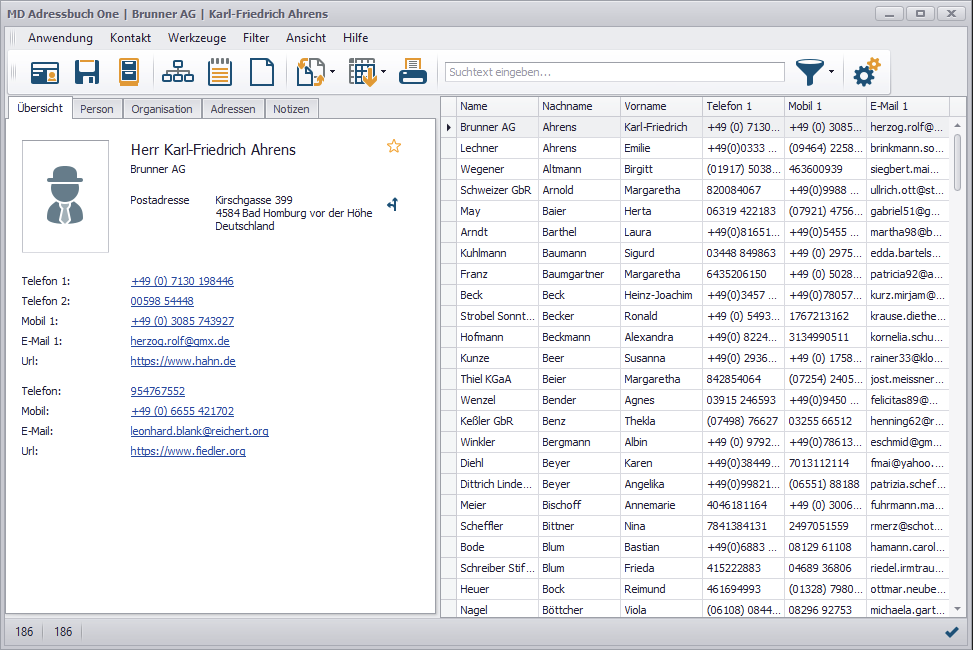Click the orange address book icon
This screenshot has width=973, height=650.
(x=129, y=72)
